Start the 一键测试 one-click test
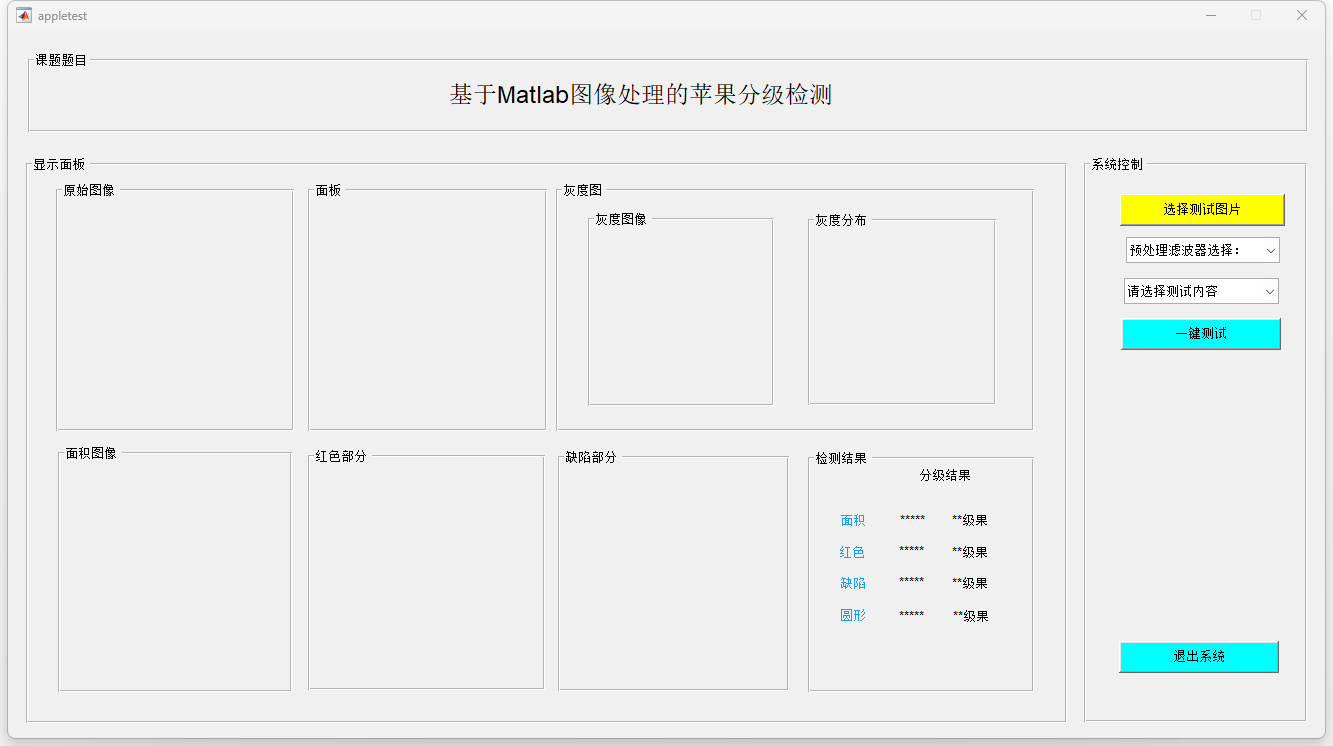 [x=1201, y=334]
